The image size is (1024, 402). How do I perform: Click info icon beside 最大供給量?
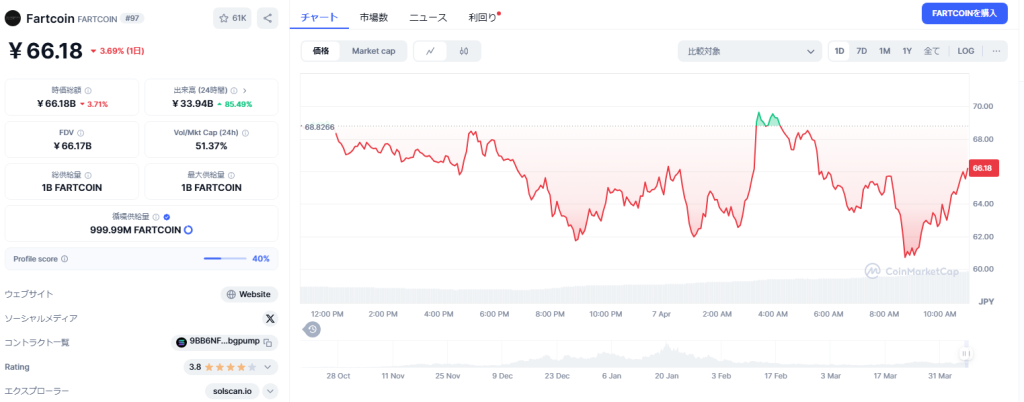231,175
